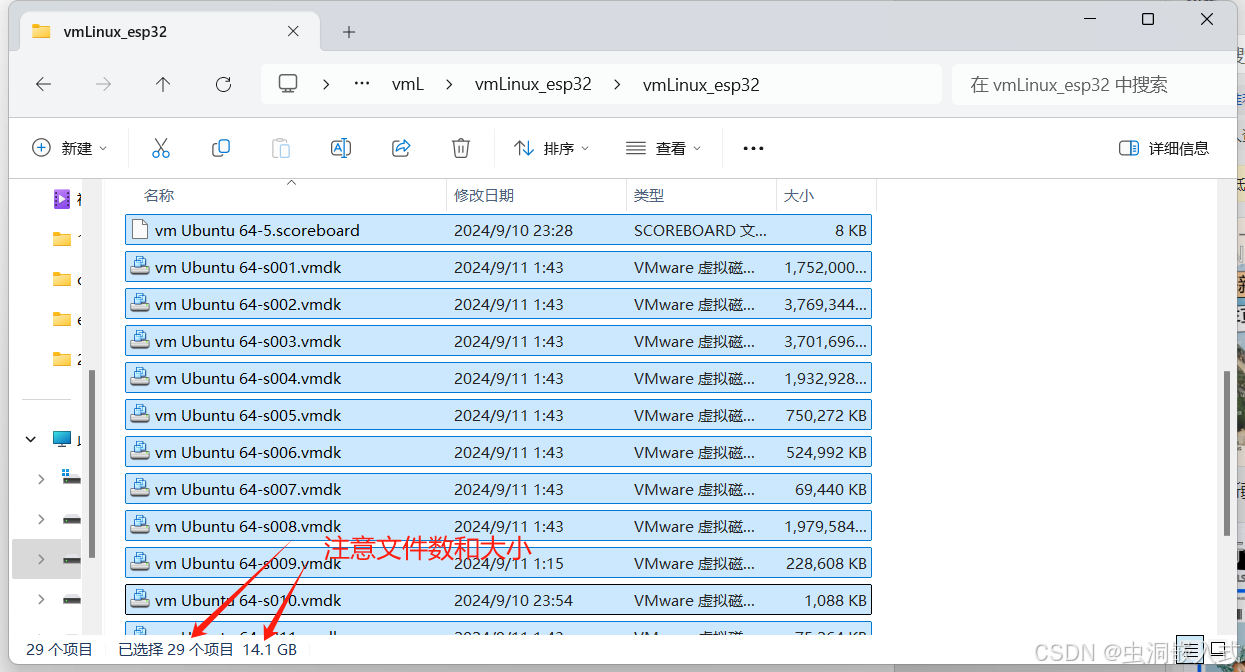Click the search box for vmLinux_esp32

tap(1096, 85)
